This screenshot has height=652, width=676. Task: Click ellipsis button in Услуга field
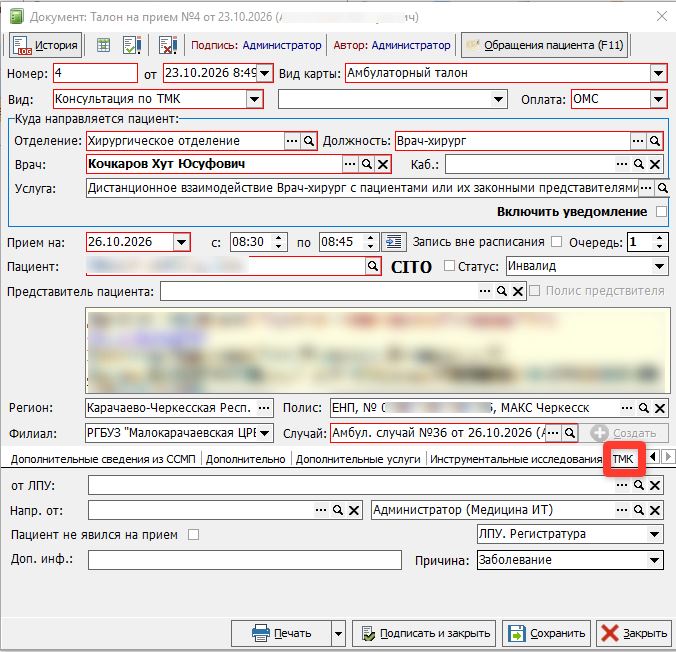(646, 188)
